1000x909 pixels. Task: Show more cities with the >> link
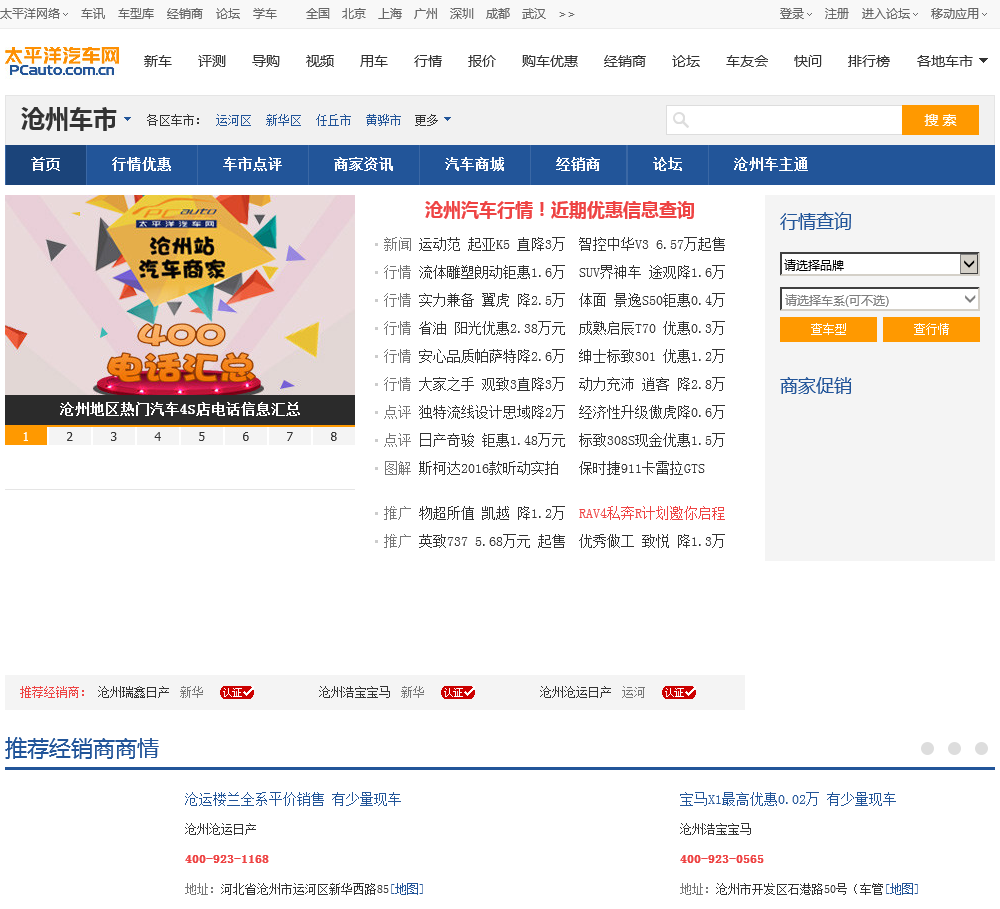click(x=566, y=14)
